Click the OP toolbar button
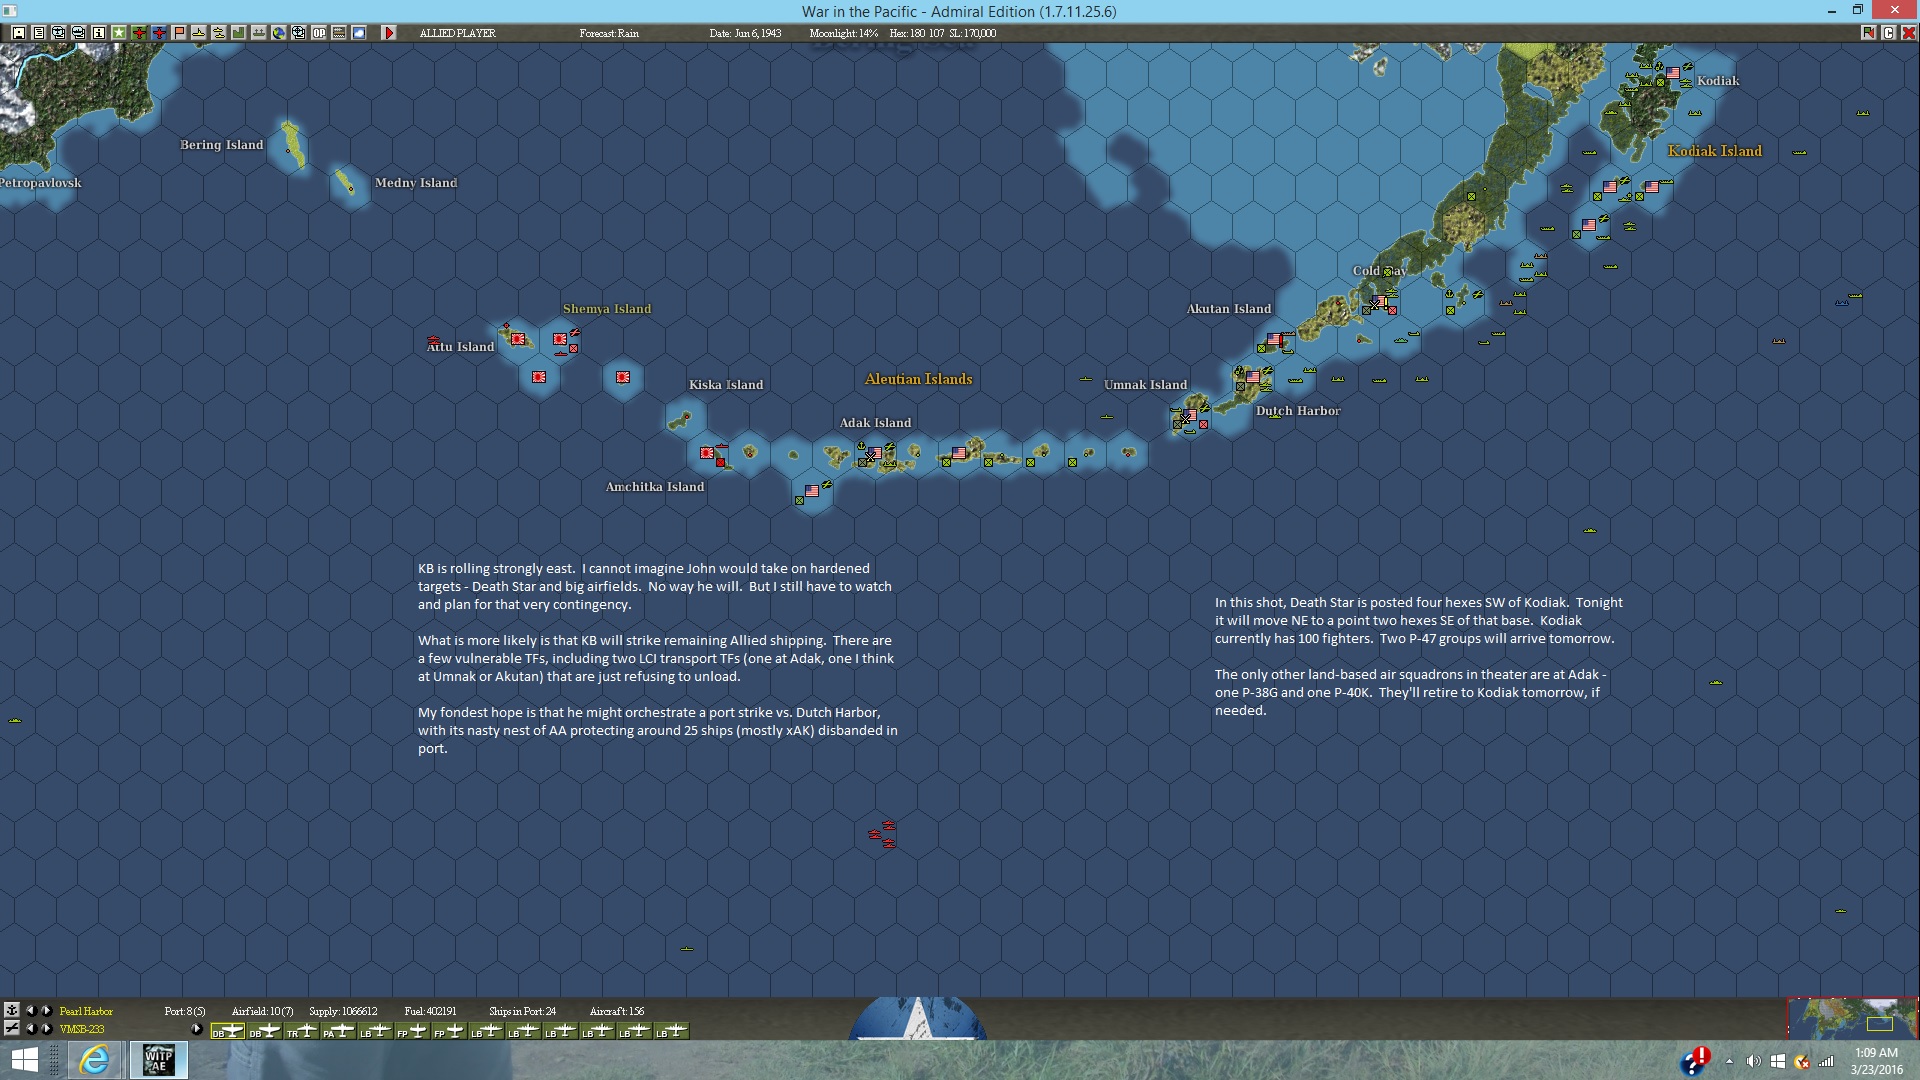Screen dimensions: 1920x1080 319,33
